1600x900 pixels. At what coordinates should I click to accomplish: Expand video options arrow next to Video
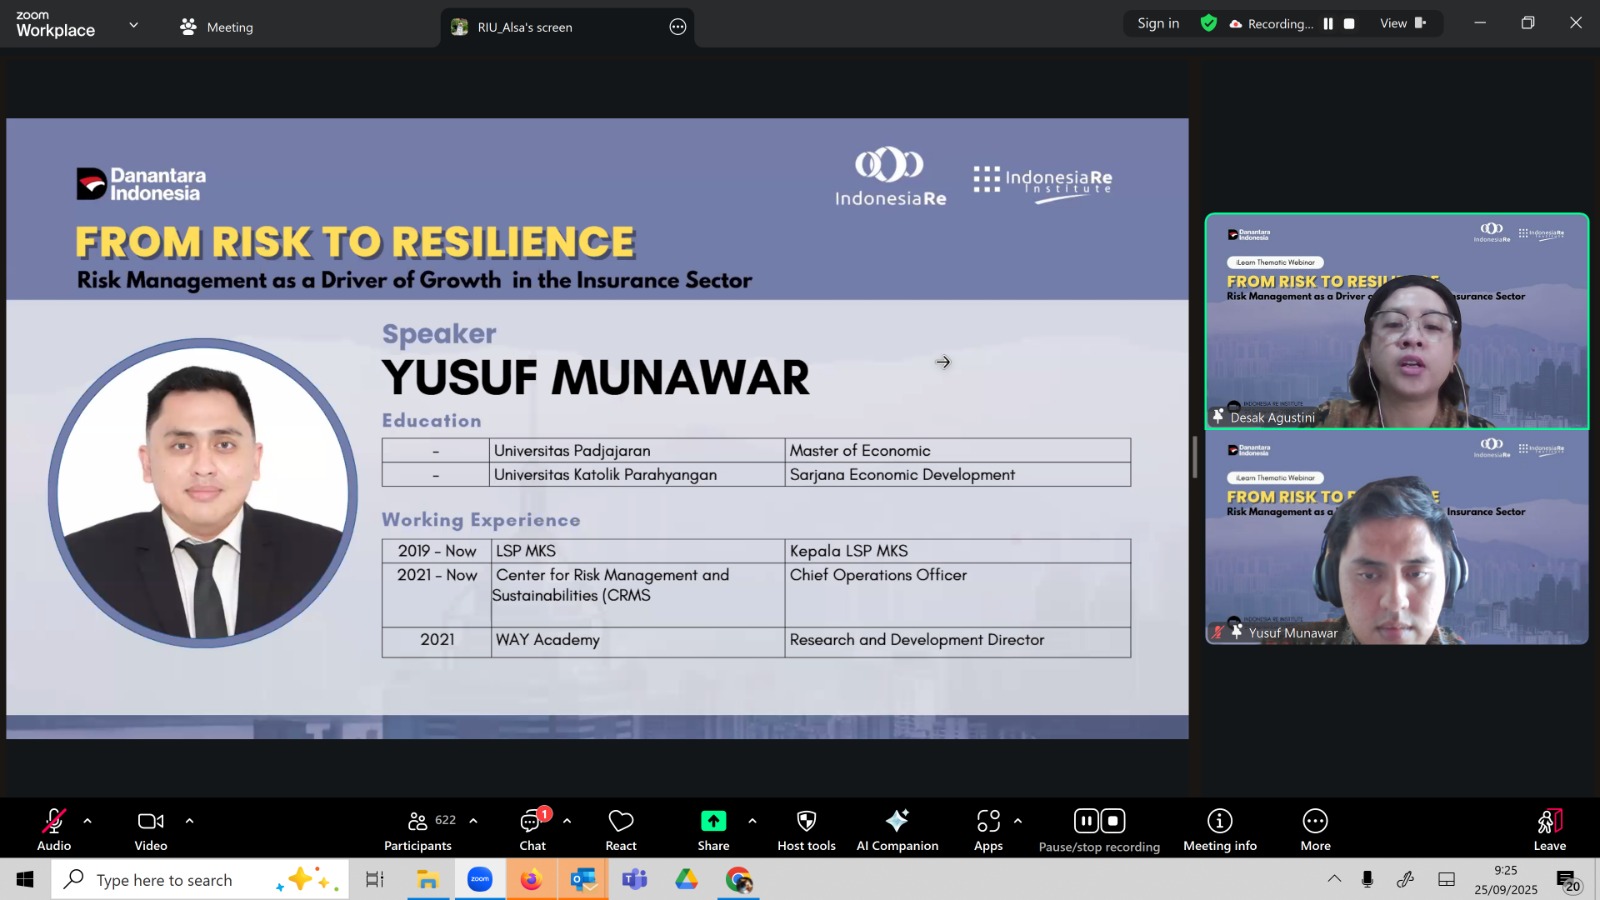pos(189,821)
